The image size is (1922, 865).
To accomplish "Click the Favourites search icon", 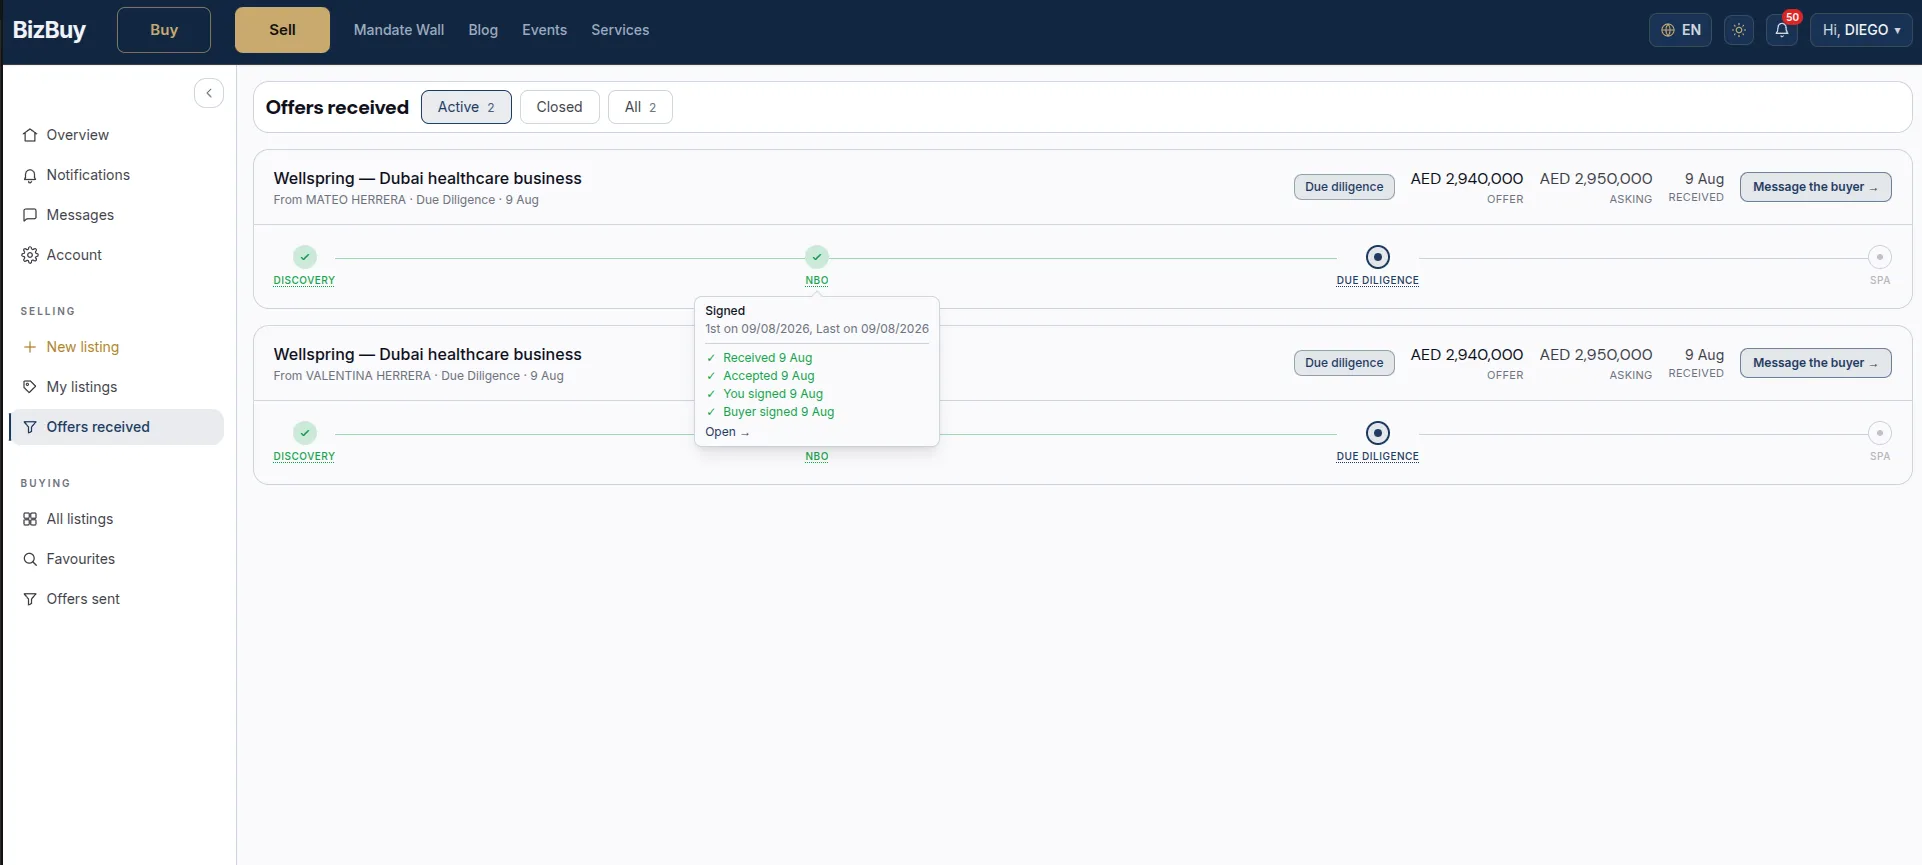I will click(x=30, y=559).
